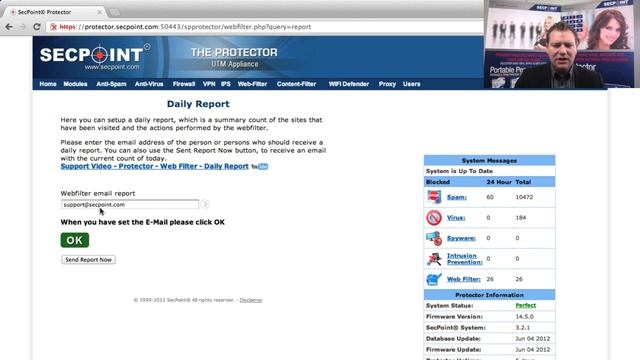Screen dimensions: 640x360
Task: Click the Daily Report heading
Action: pos(198,104)
